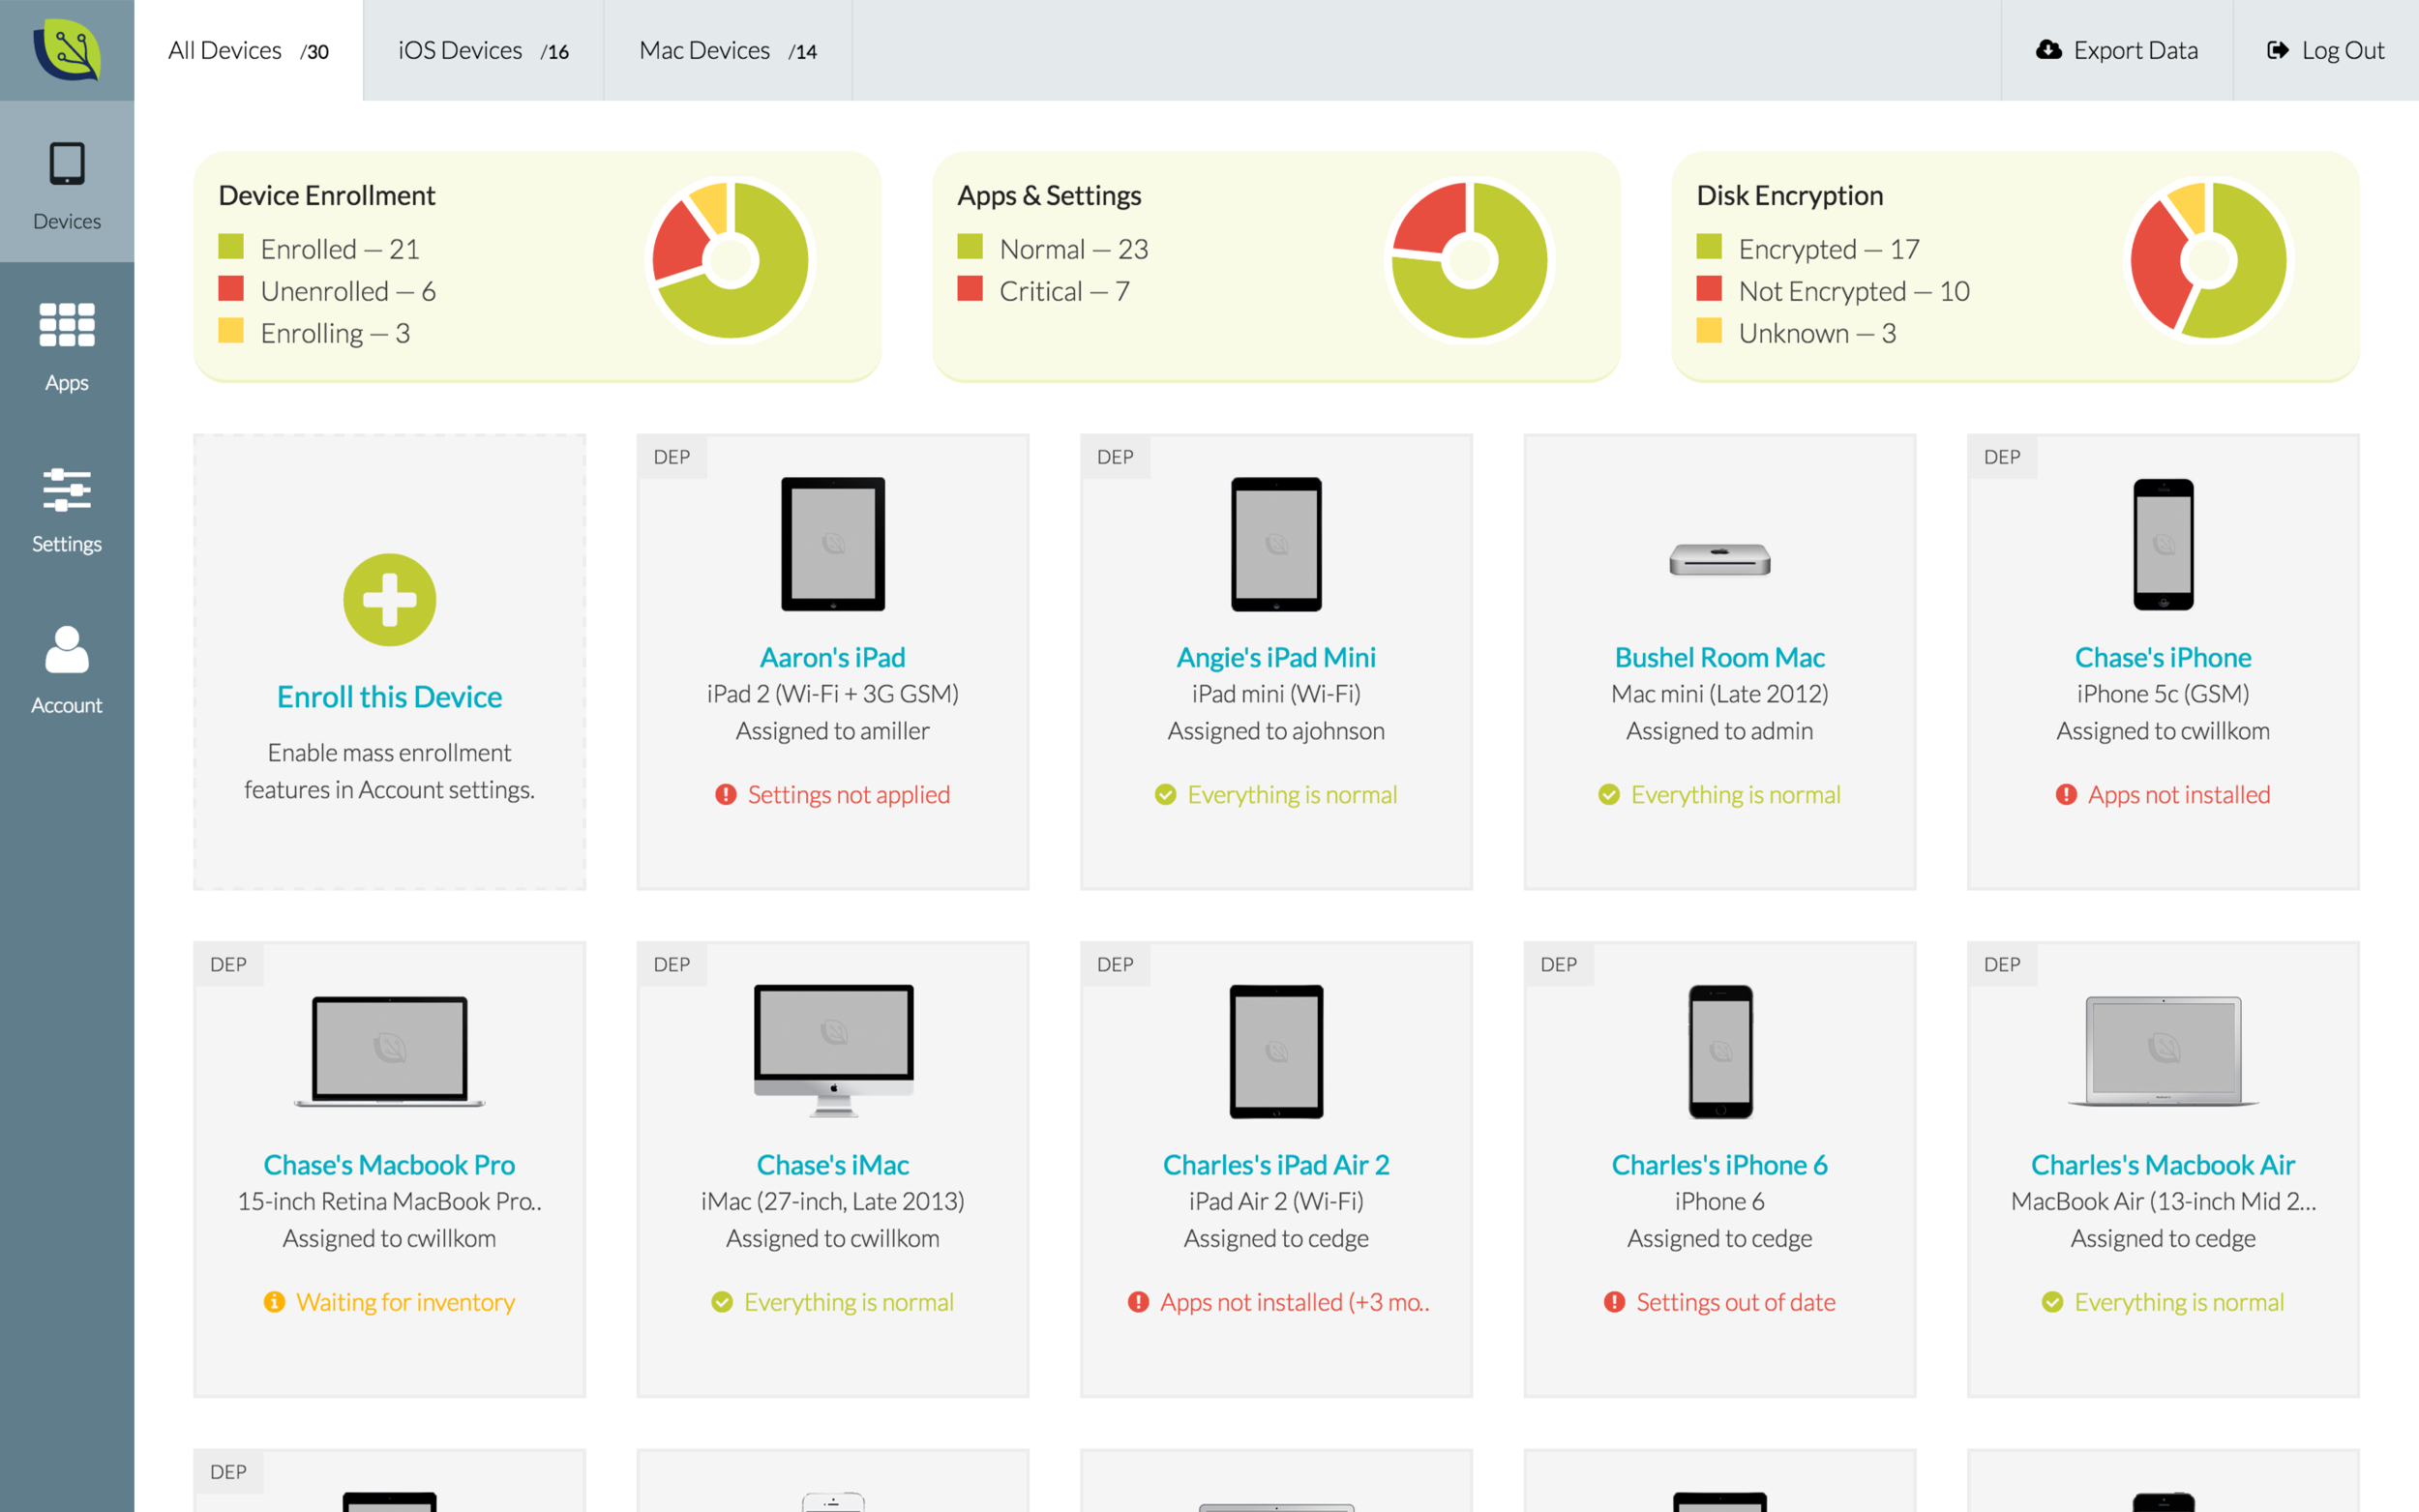This screenshot has height=1512, width=2419.
Task: Click 'iPhone 5c (GSM)' model text
Action: (2163, 694)
